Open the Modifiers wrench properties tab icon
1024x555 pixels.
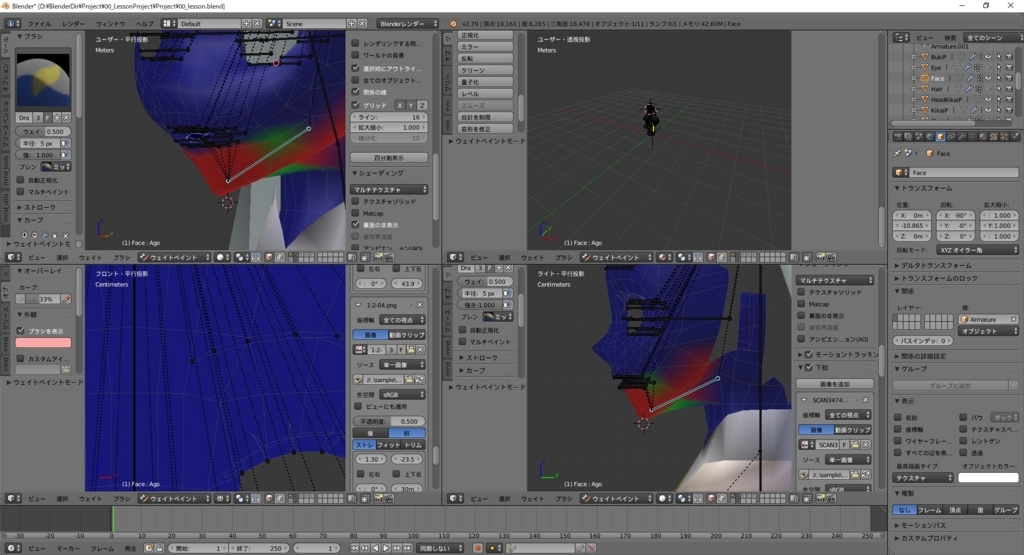tap(961, 136)
